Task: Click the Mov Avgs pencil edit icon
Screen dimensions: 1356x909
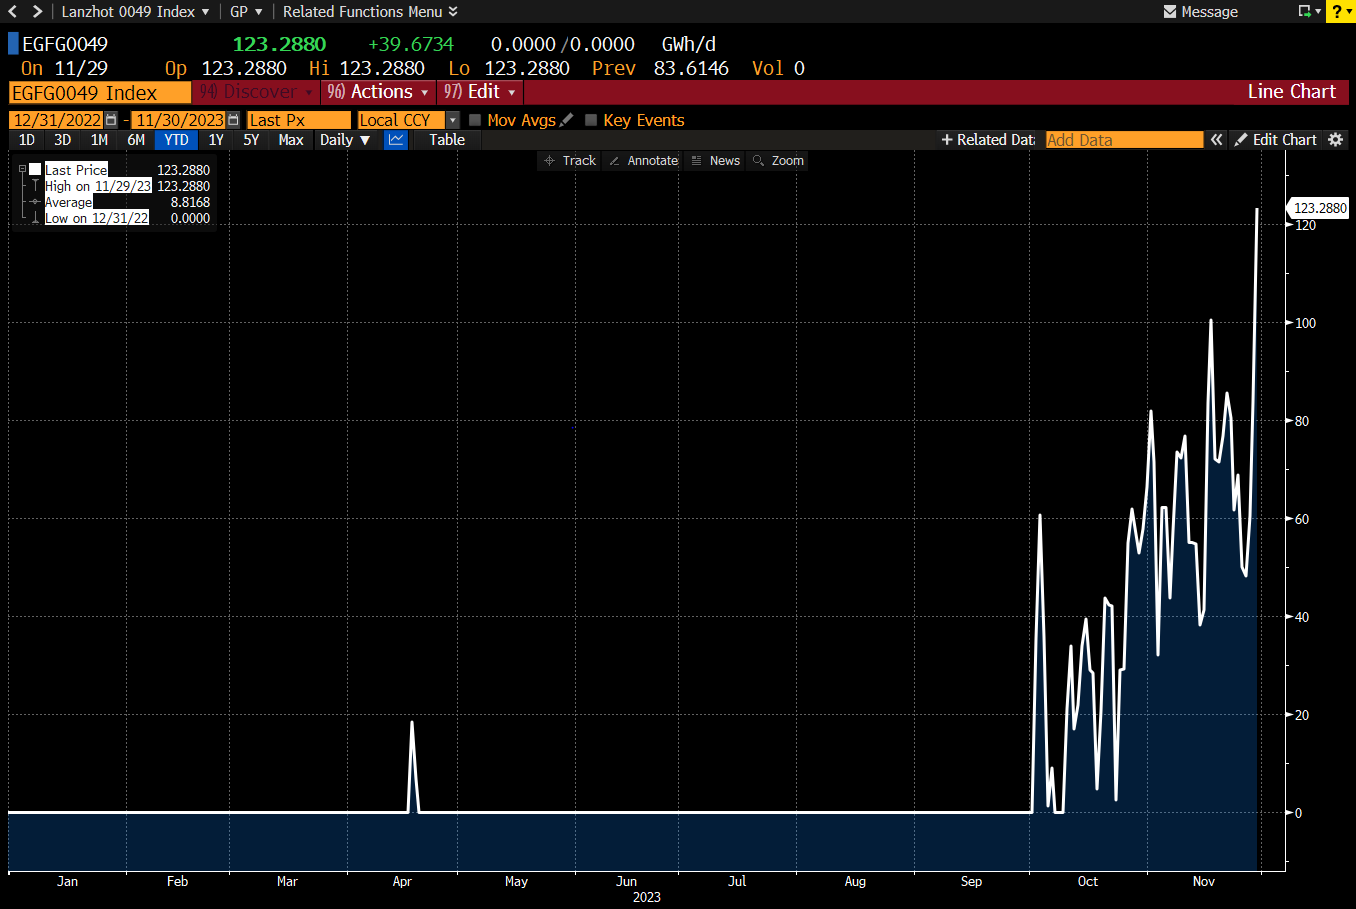Action: 567,120
